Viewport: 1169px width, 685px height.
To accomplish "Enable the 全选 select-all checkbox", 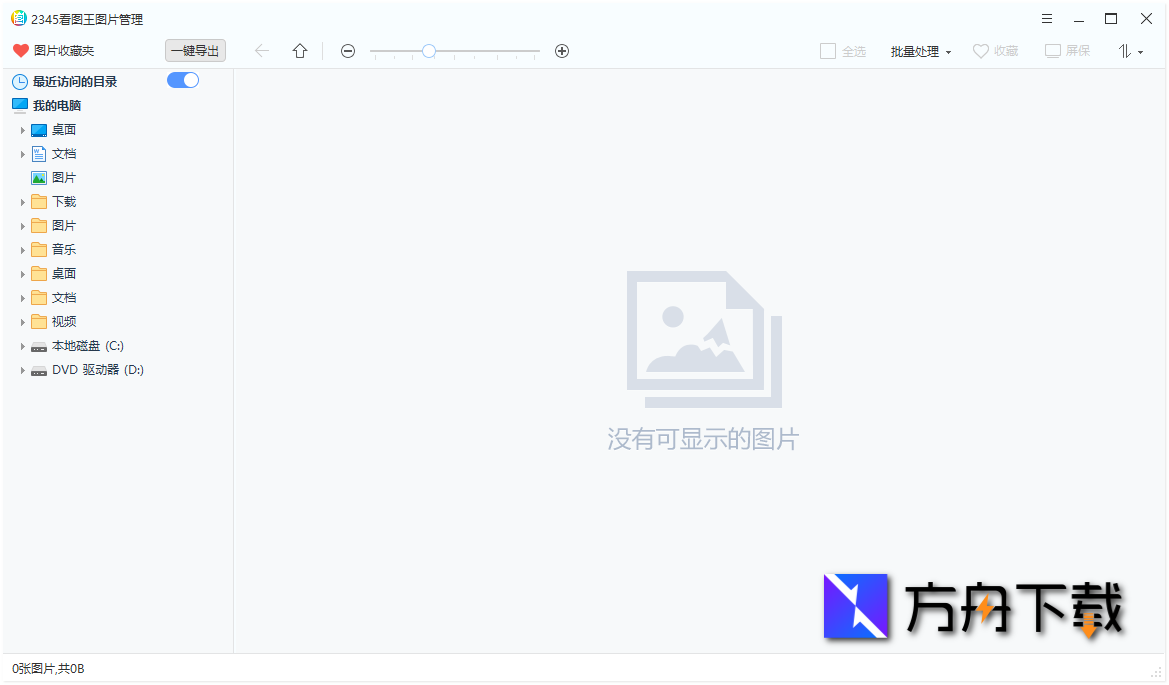I will click(x=827, y=50).
